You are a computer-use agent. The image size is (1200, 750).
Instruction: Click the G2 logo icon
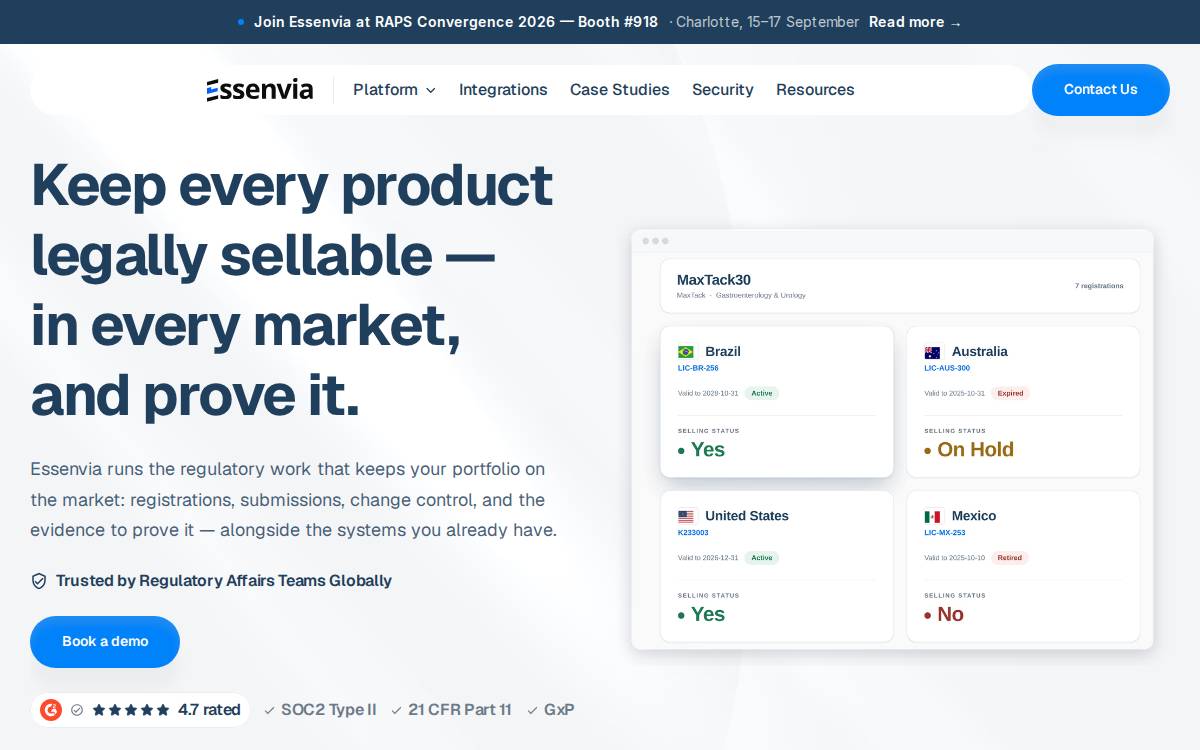(51, 710)
